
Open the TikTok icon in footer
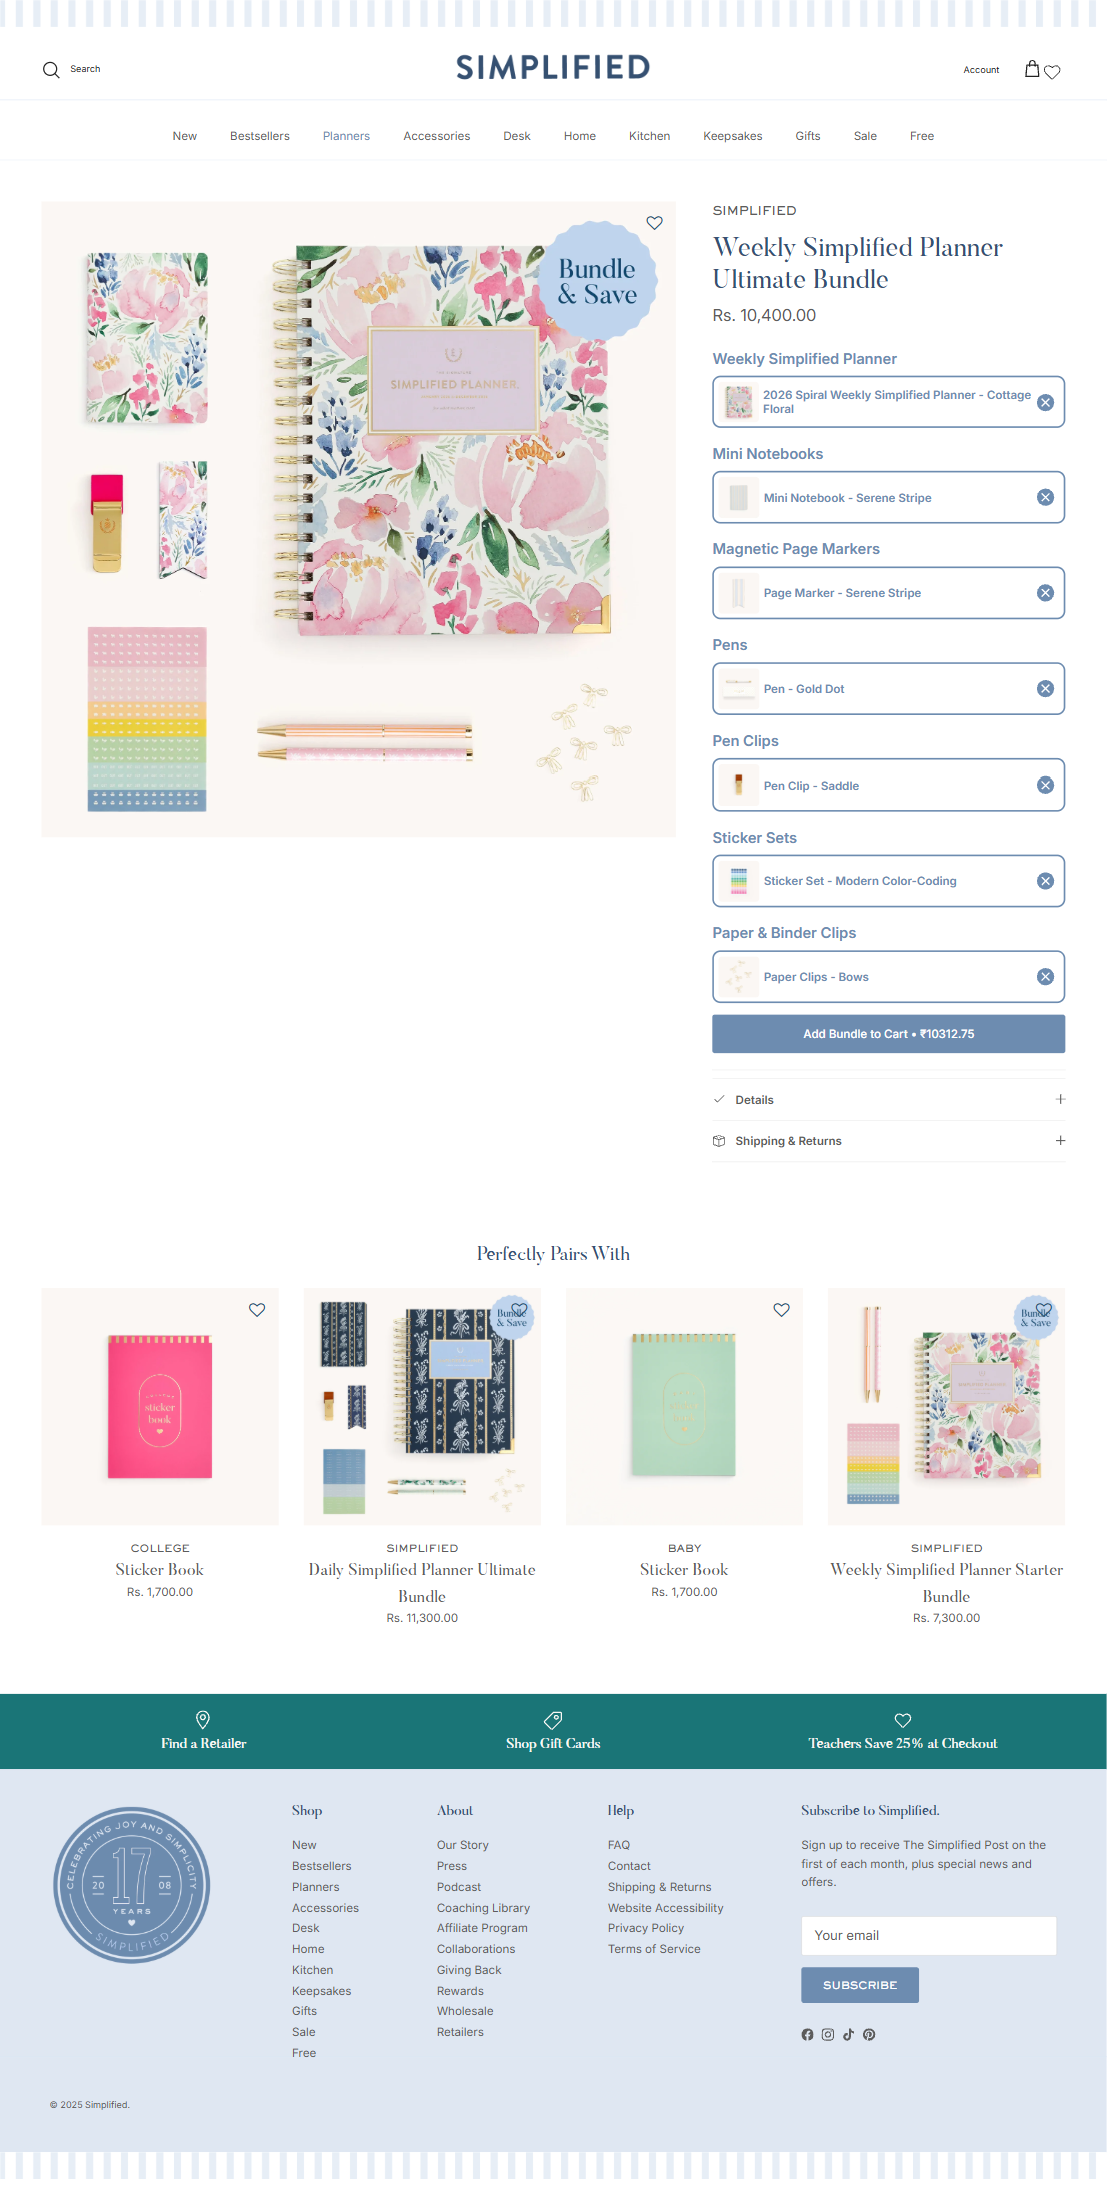(848, 2034)
